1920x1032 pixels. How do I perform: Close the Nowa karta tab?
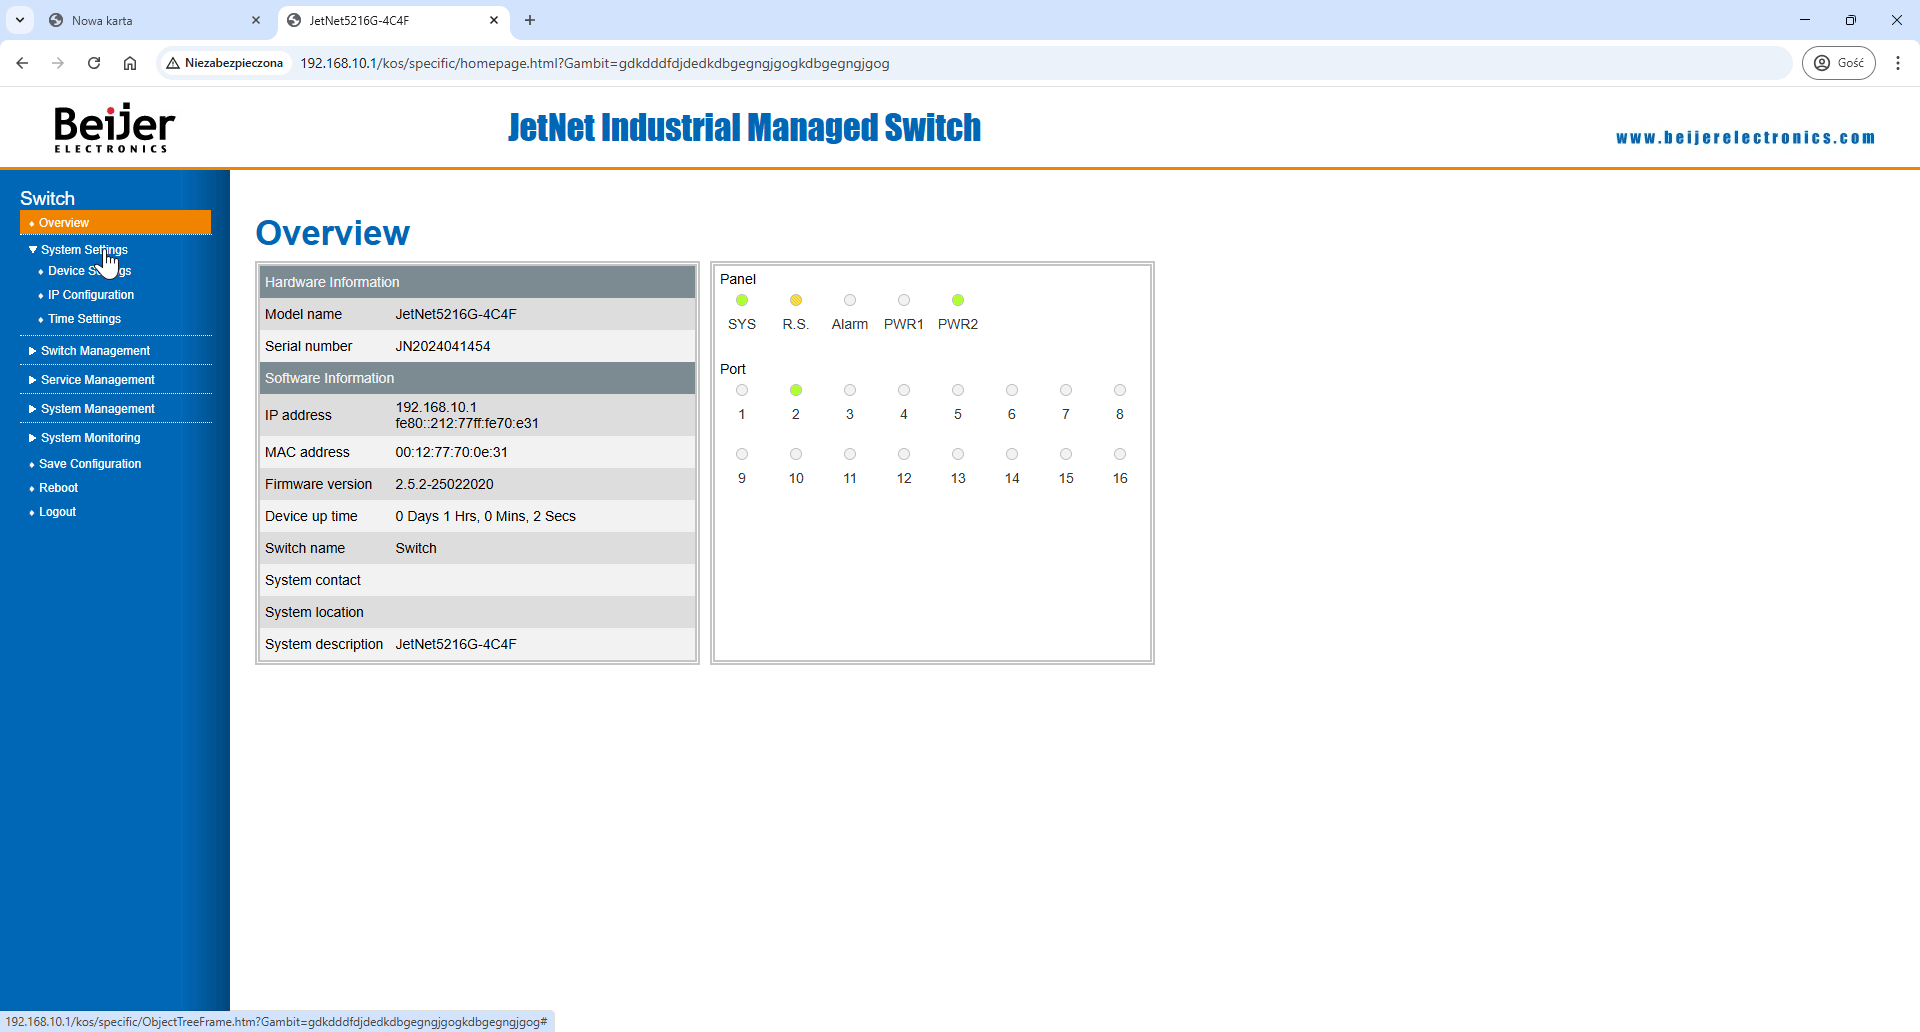(x=256, y=20)
